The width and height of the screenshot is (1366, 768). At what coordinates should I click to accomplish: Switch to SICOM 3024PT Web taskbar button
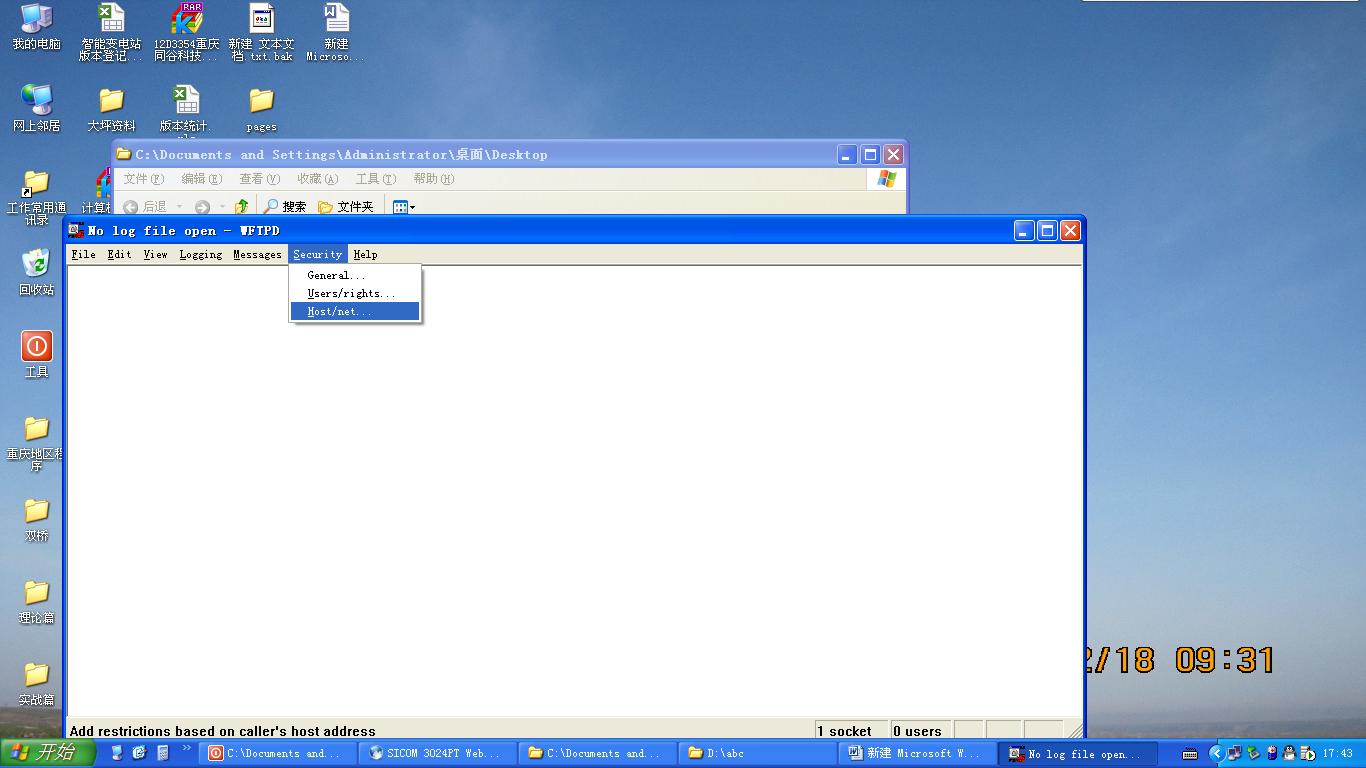point(434,754)
